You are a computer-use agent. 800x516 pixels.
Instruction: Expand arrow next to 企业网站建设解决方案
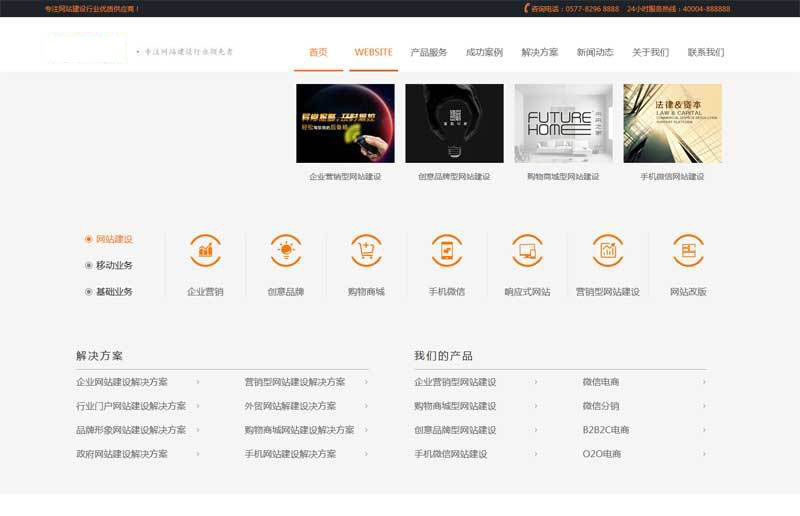[x=198, y=382]
